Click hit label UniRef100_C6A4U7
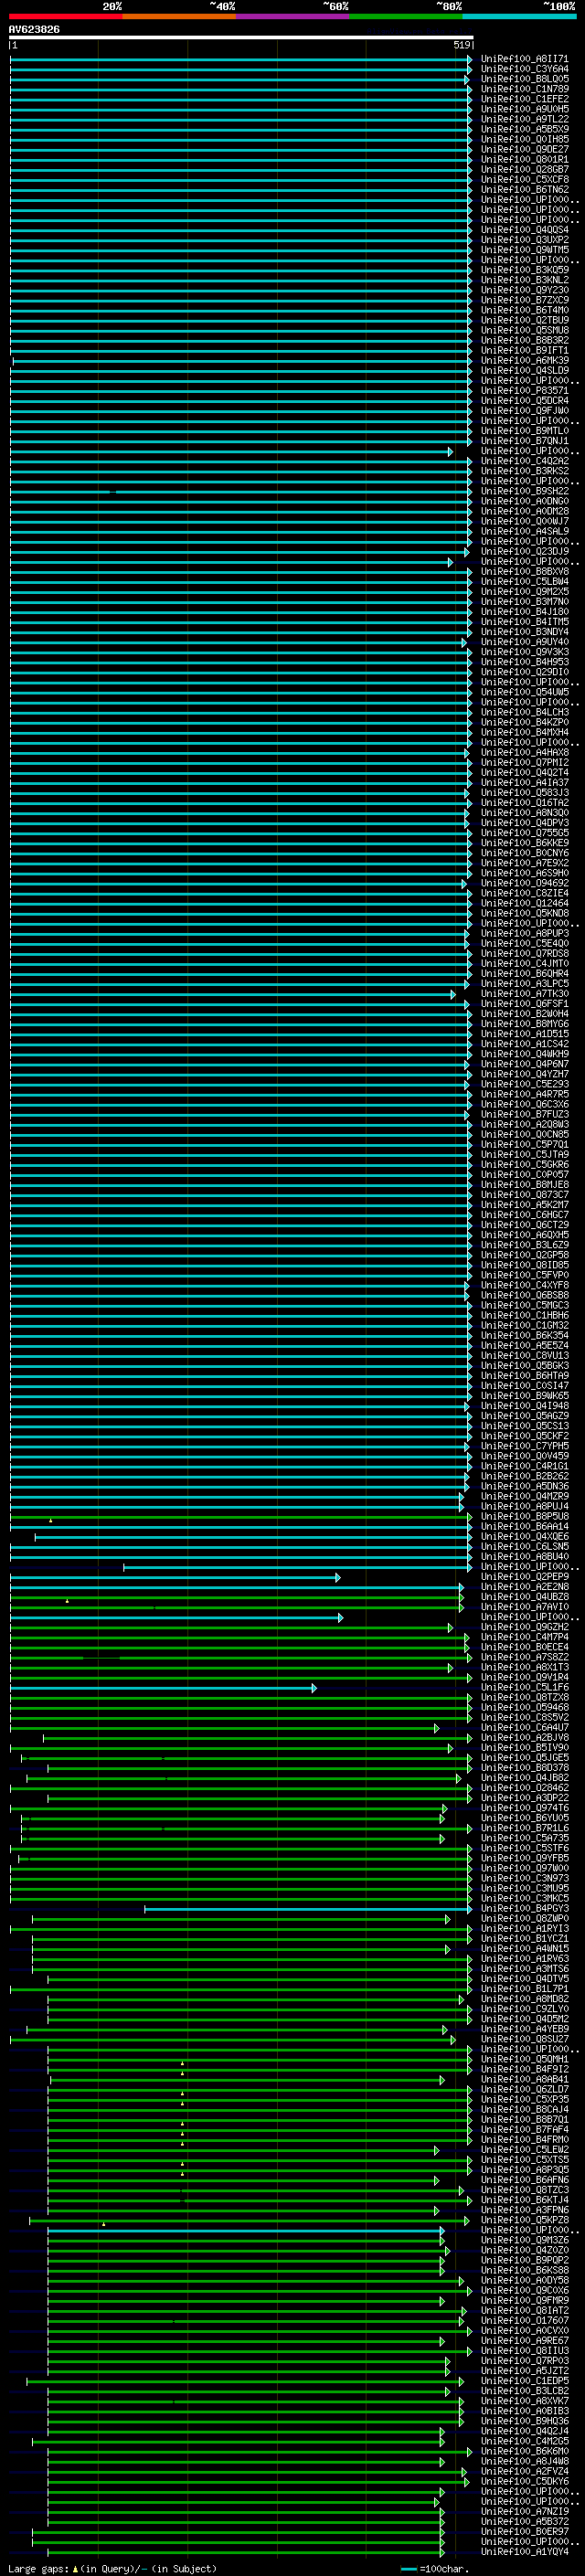Viewport: 585px width, 2576px height. [x=525, y=1727]
